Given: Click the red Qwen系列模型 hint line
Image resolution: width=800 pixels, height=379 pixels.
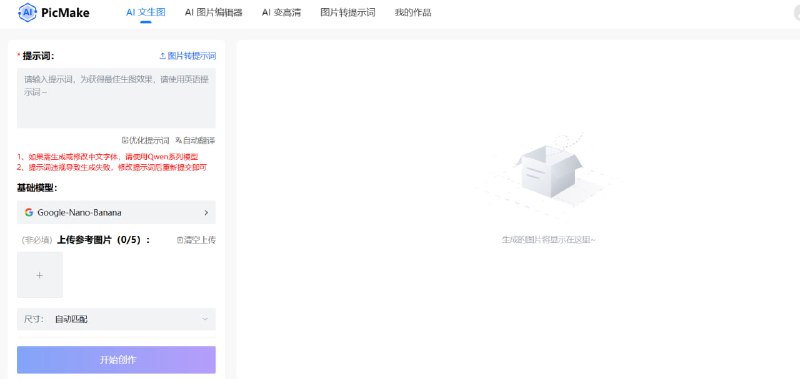Looking at the screenshot, I should pyautogui.click(x=107, y=157).
